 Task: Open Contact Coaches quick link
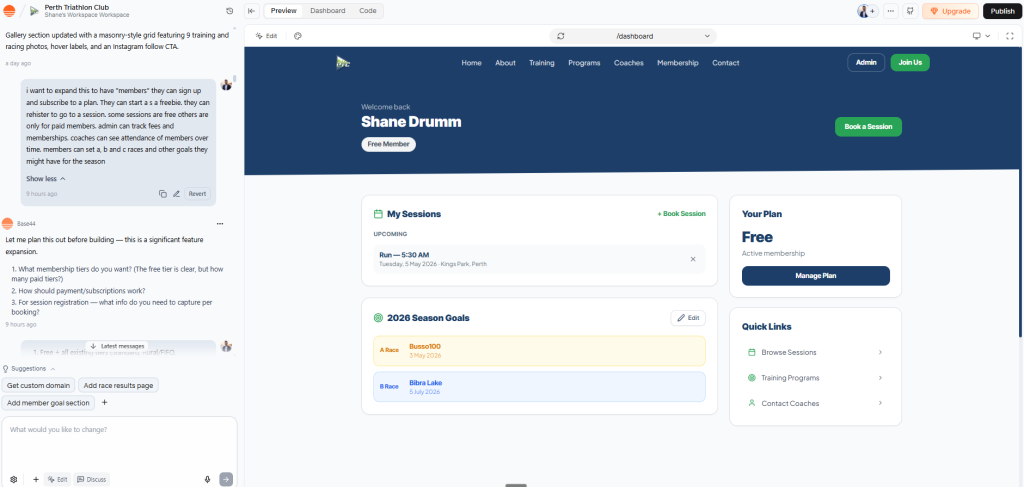(815, 403)
